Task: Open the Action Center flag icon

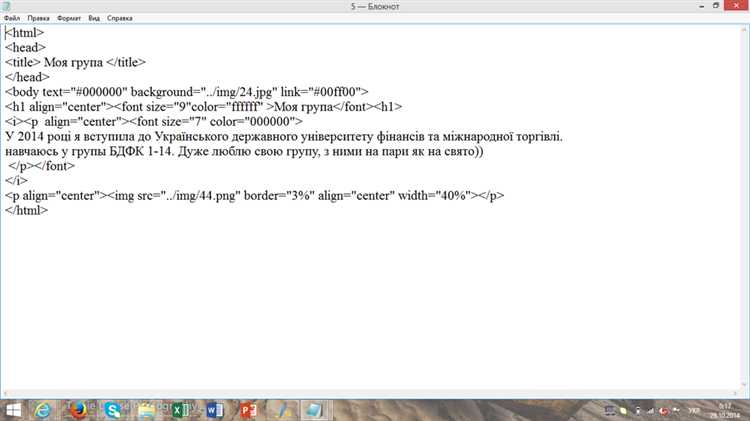Action: [676, 410]
